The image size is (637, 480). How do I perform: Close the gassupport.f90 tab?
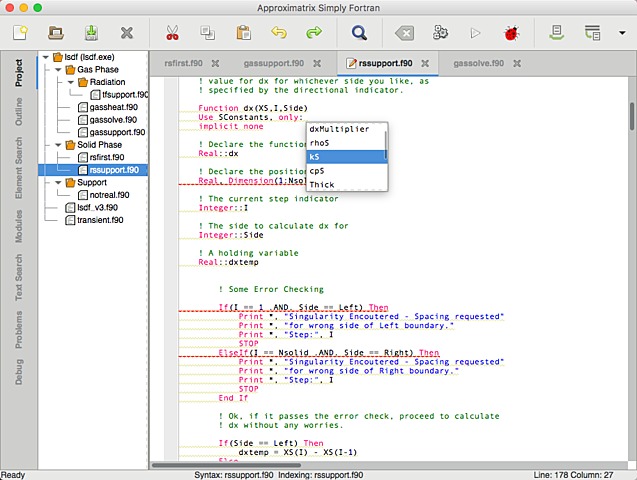(317, 63)
